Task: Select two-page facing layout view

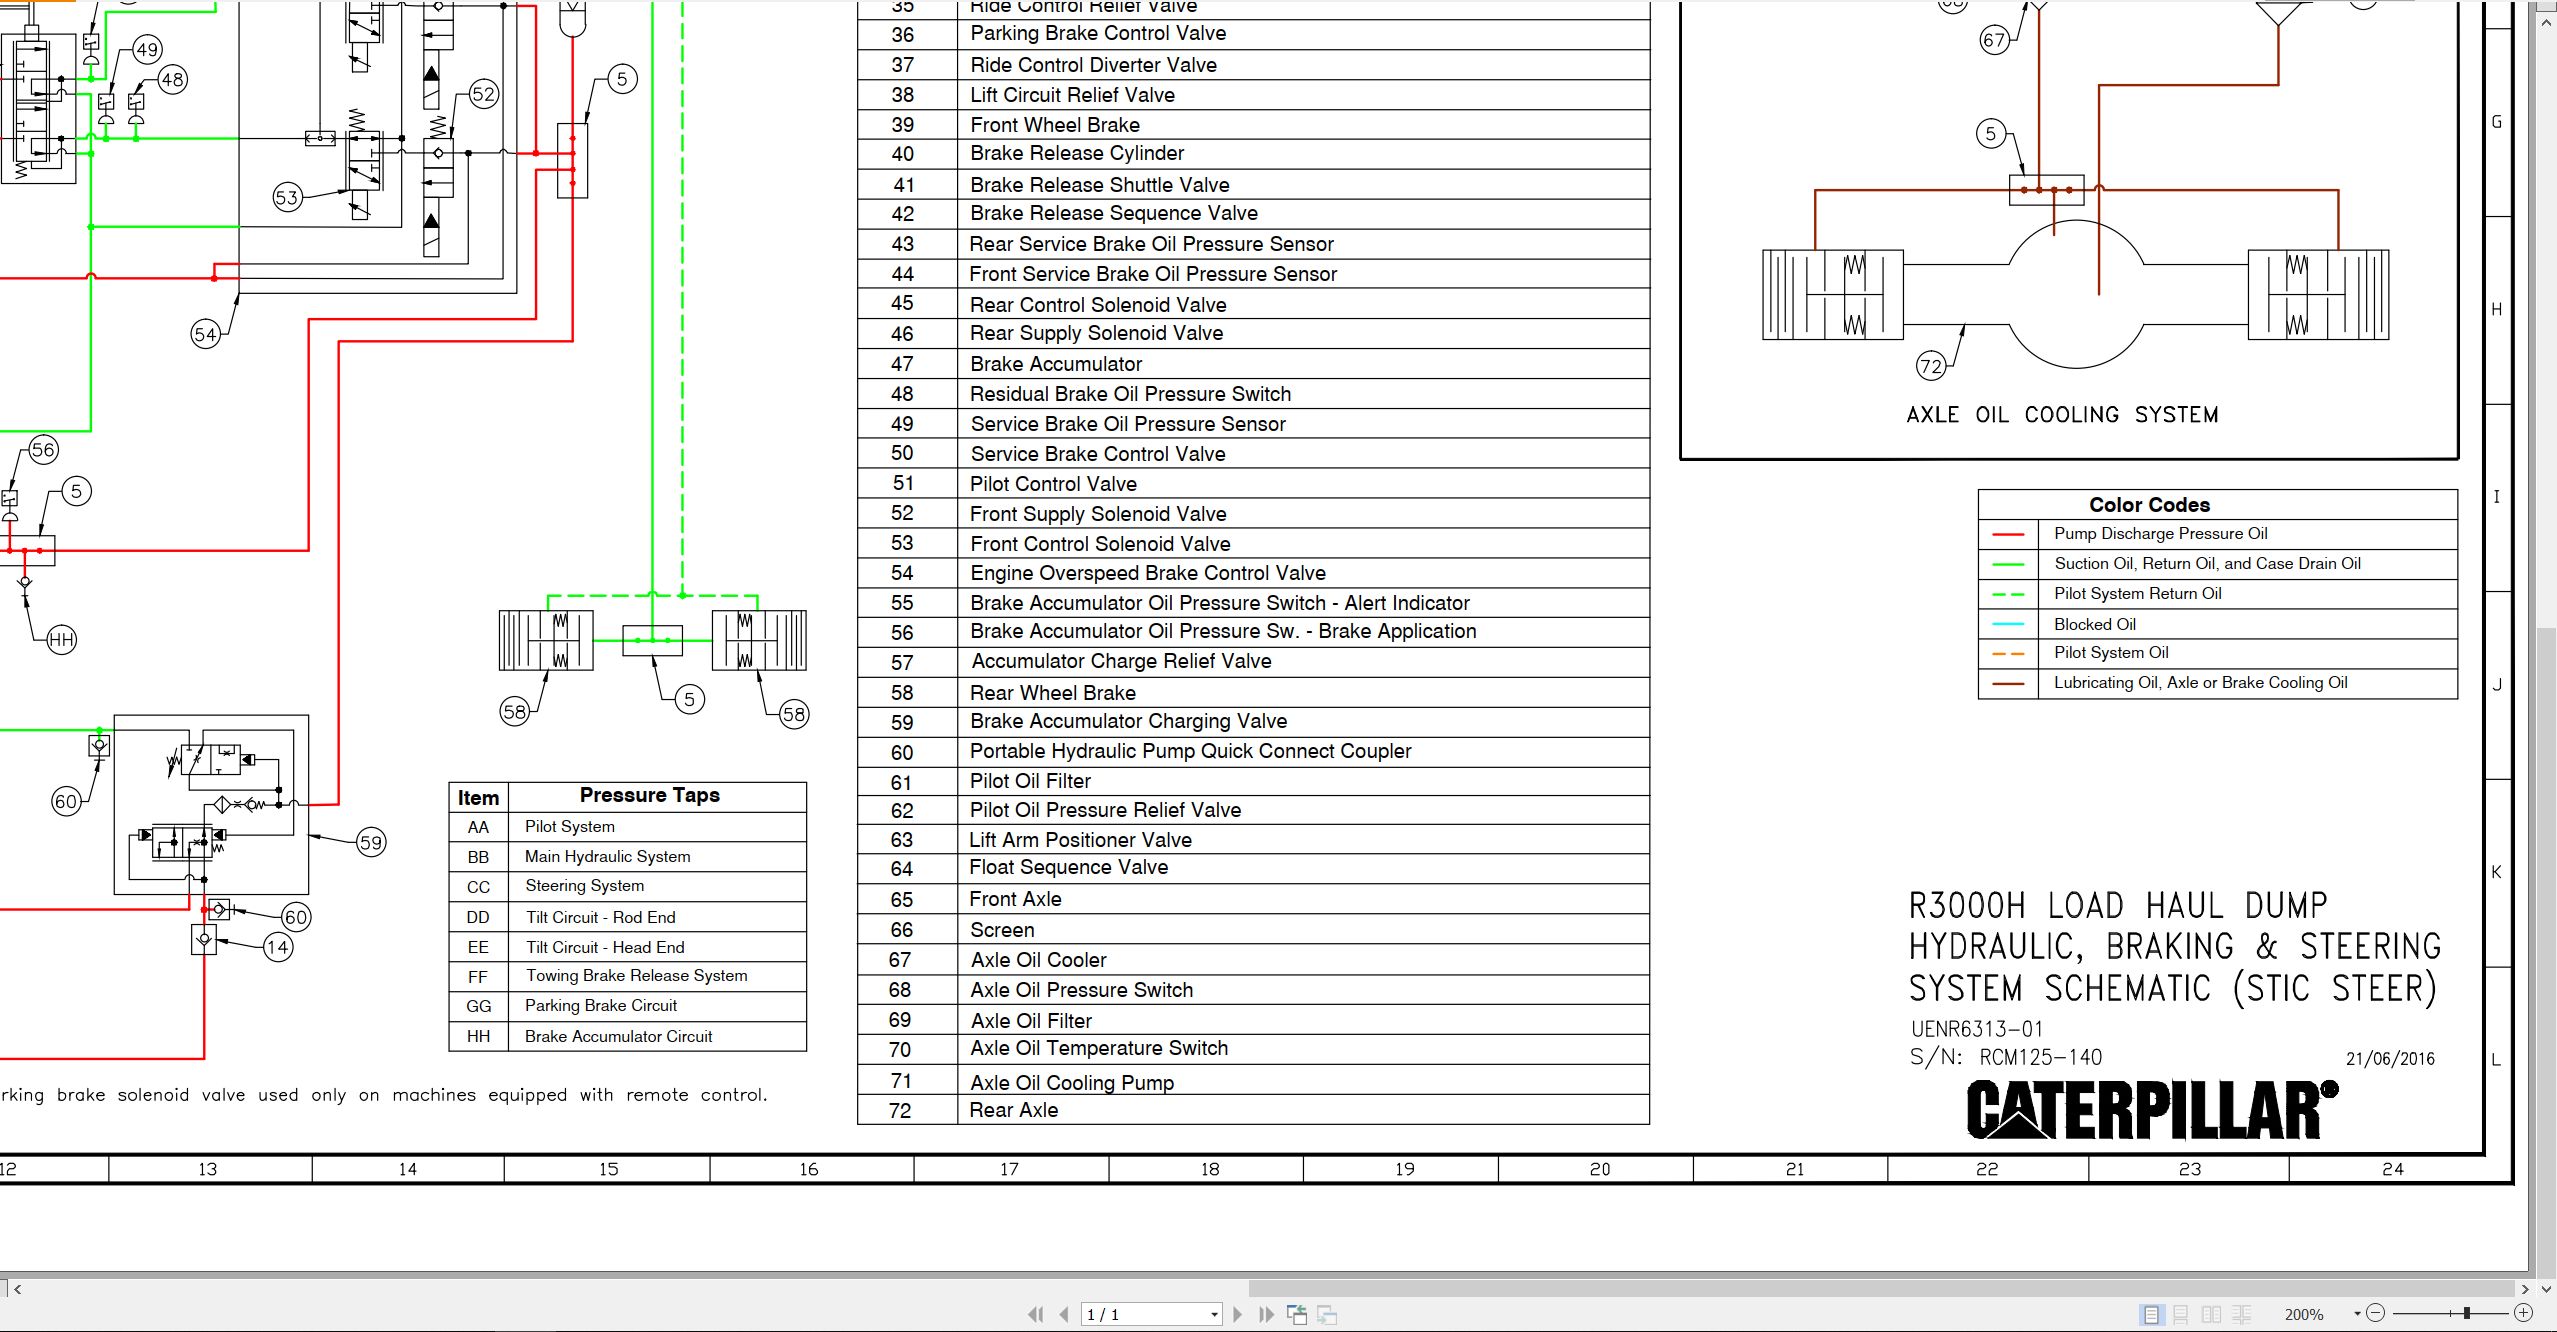Action: [2212, 1314]
